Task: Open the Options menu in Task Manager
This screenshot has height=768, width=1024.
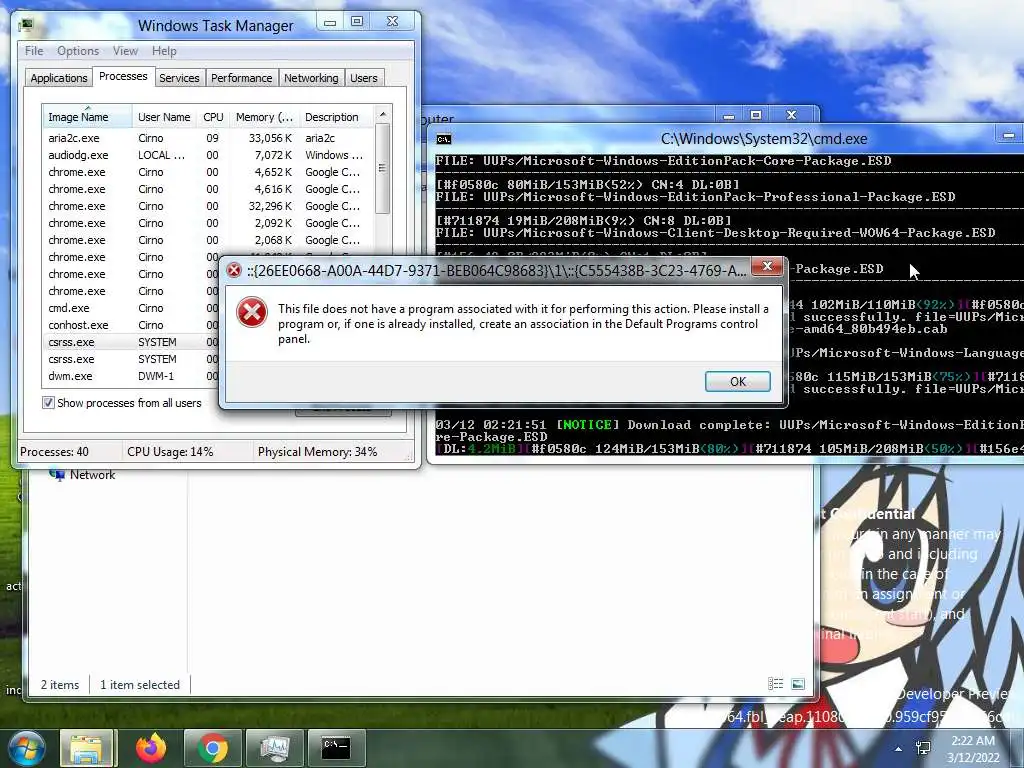Action: [x=78, y=51]
